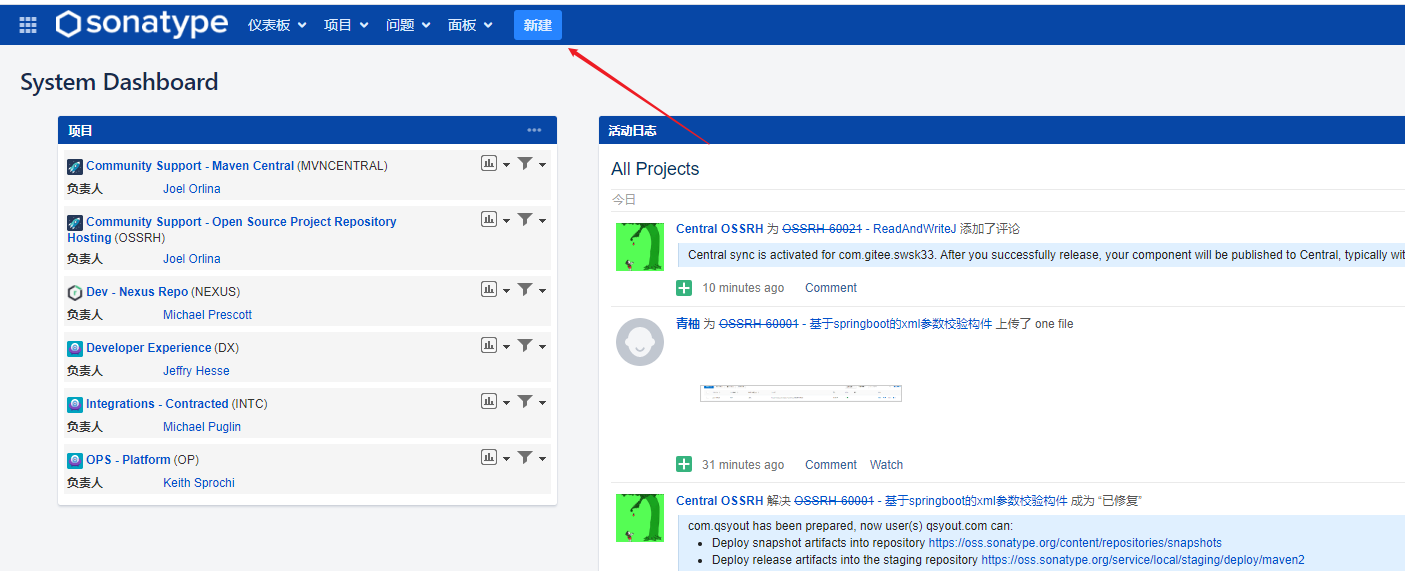Click Comment link next to 10 minutes ago
This screenshot has height=571, width=1405.
click(x=831, y=288)
